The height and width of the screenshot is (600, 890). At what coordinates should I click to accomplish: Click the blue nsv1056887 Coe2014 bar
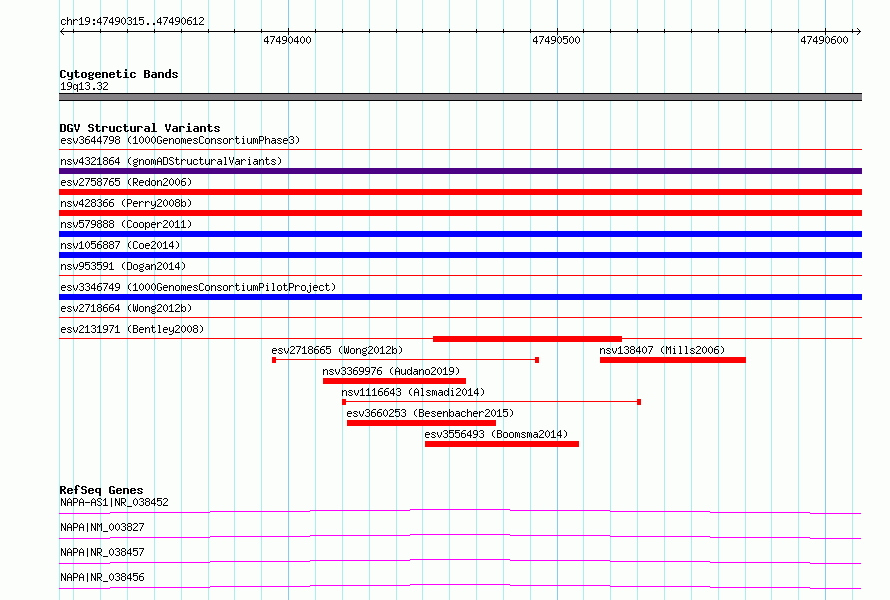(x=460, y=255)
